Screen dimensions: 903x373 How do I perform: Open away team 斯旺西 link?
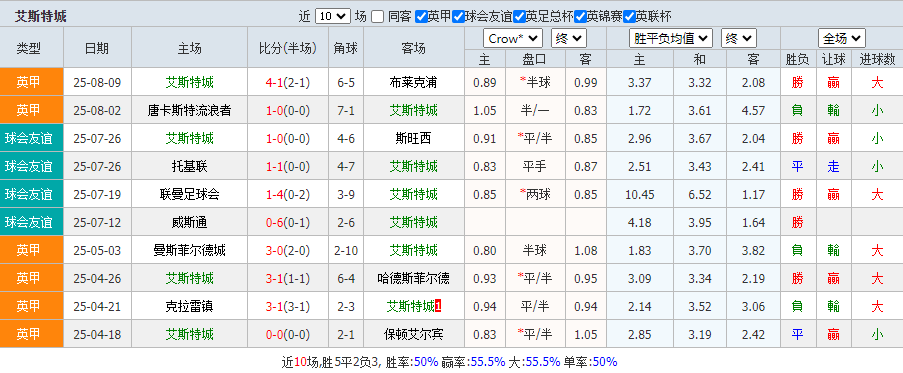[413, 138]
